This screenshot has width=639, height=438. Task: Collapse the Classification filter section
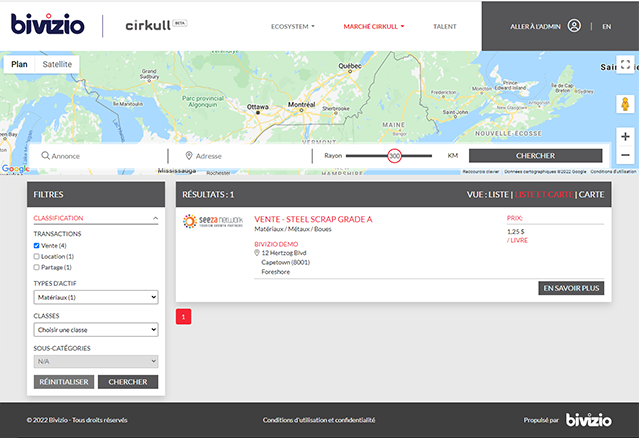pos(155,218)
